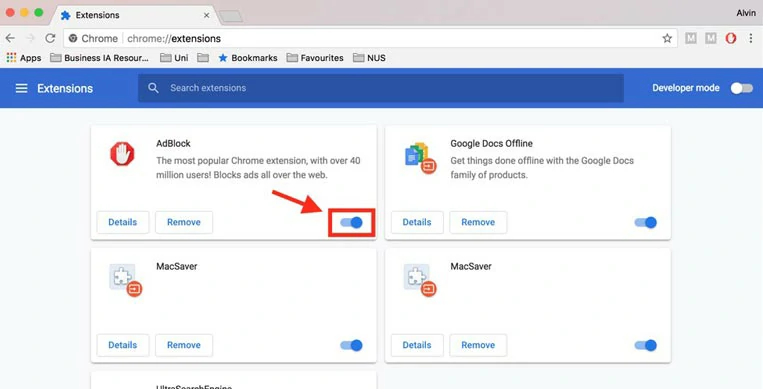Screen dimensions: 763x389
Task: Click the chrome://extensions address bar
Action: [x=370, y=38]
